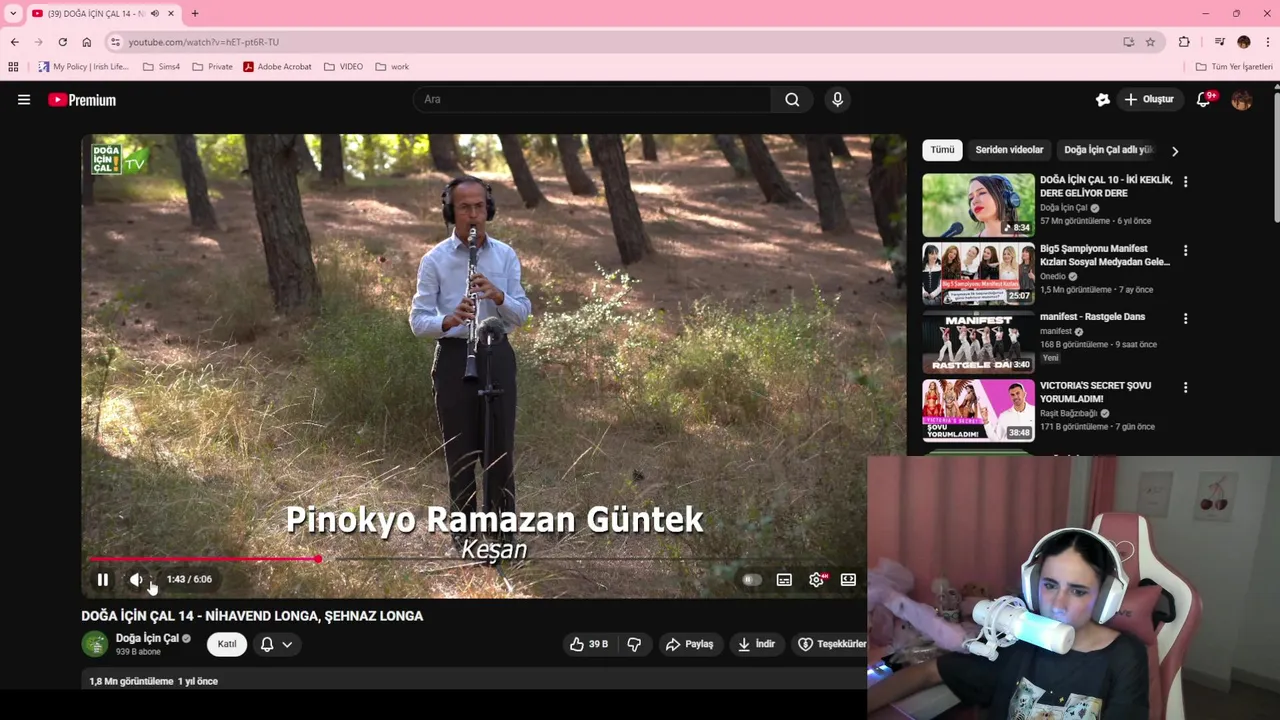Open the Adobe Acrobat bookmark
This screenshot has width=1280, height=720.
coord(278,67)
